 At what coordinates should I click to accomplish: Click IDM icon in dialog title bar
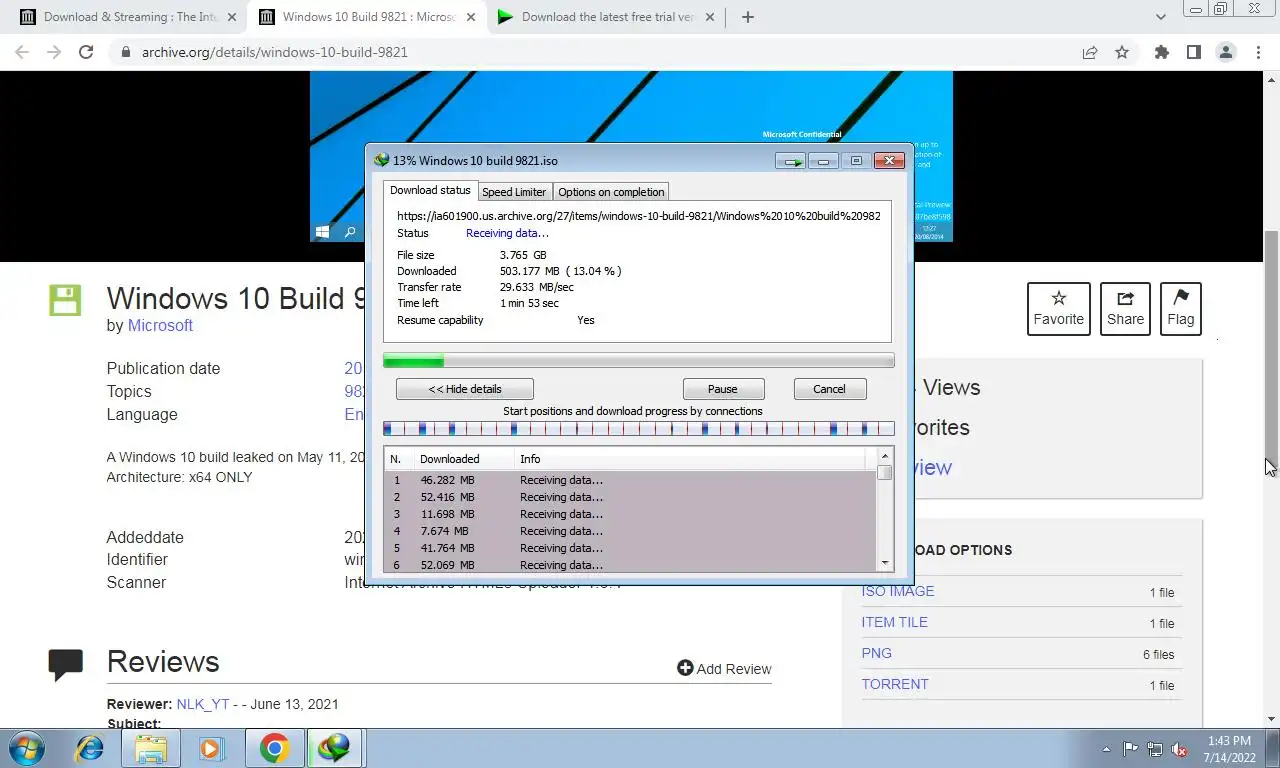[381, 160]
